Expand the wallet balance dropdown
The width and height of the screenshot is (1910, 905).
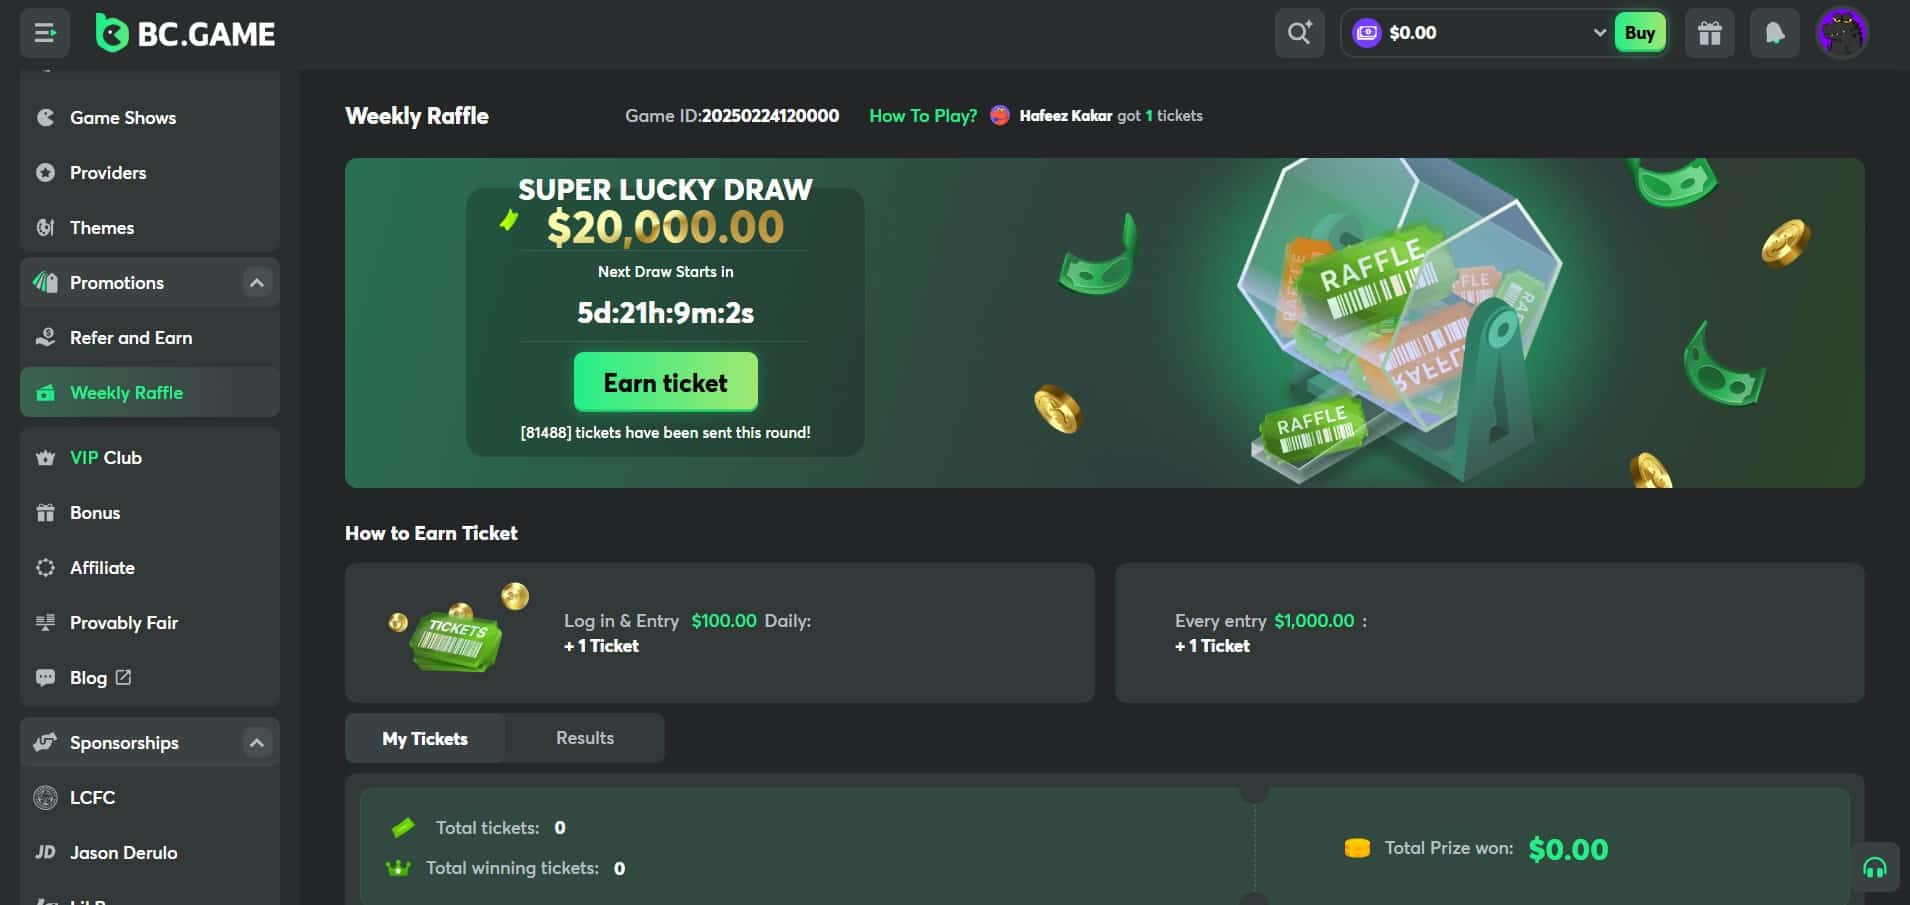pos(1599,33)
